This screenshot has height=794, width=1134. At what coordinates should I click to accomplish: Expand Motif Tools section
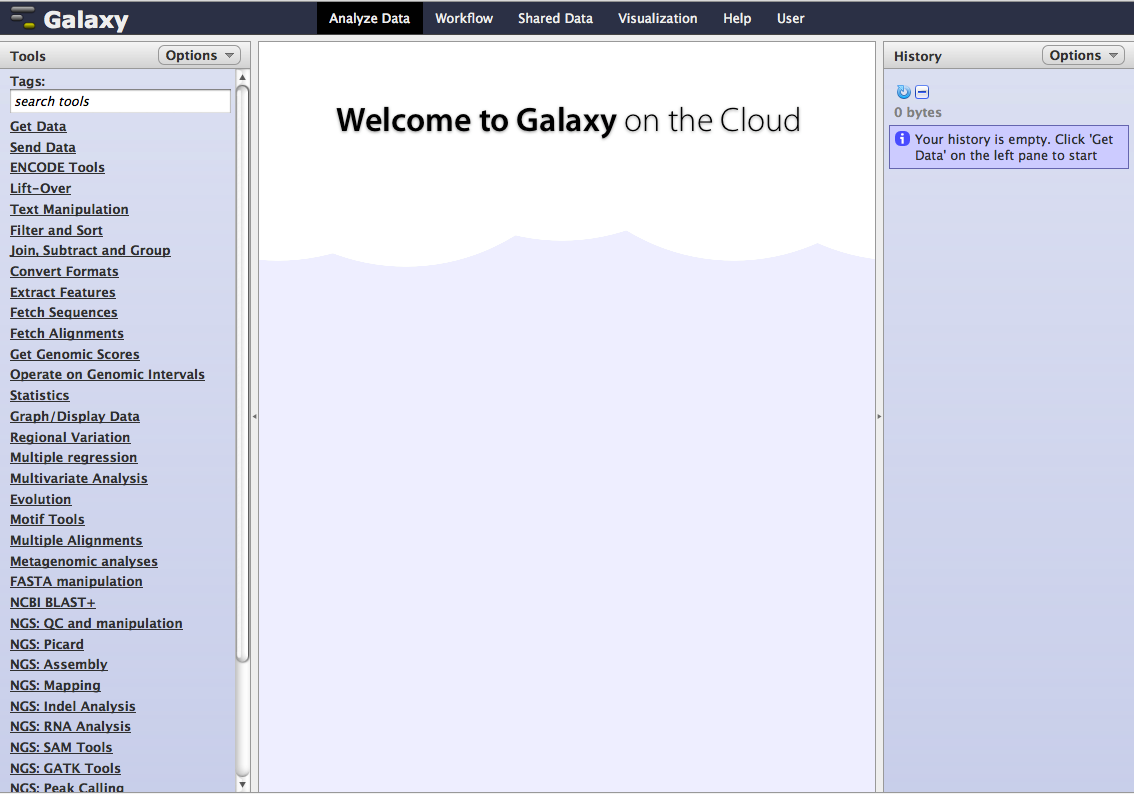47,521
